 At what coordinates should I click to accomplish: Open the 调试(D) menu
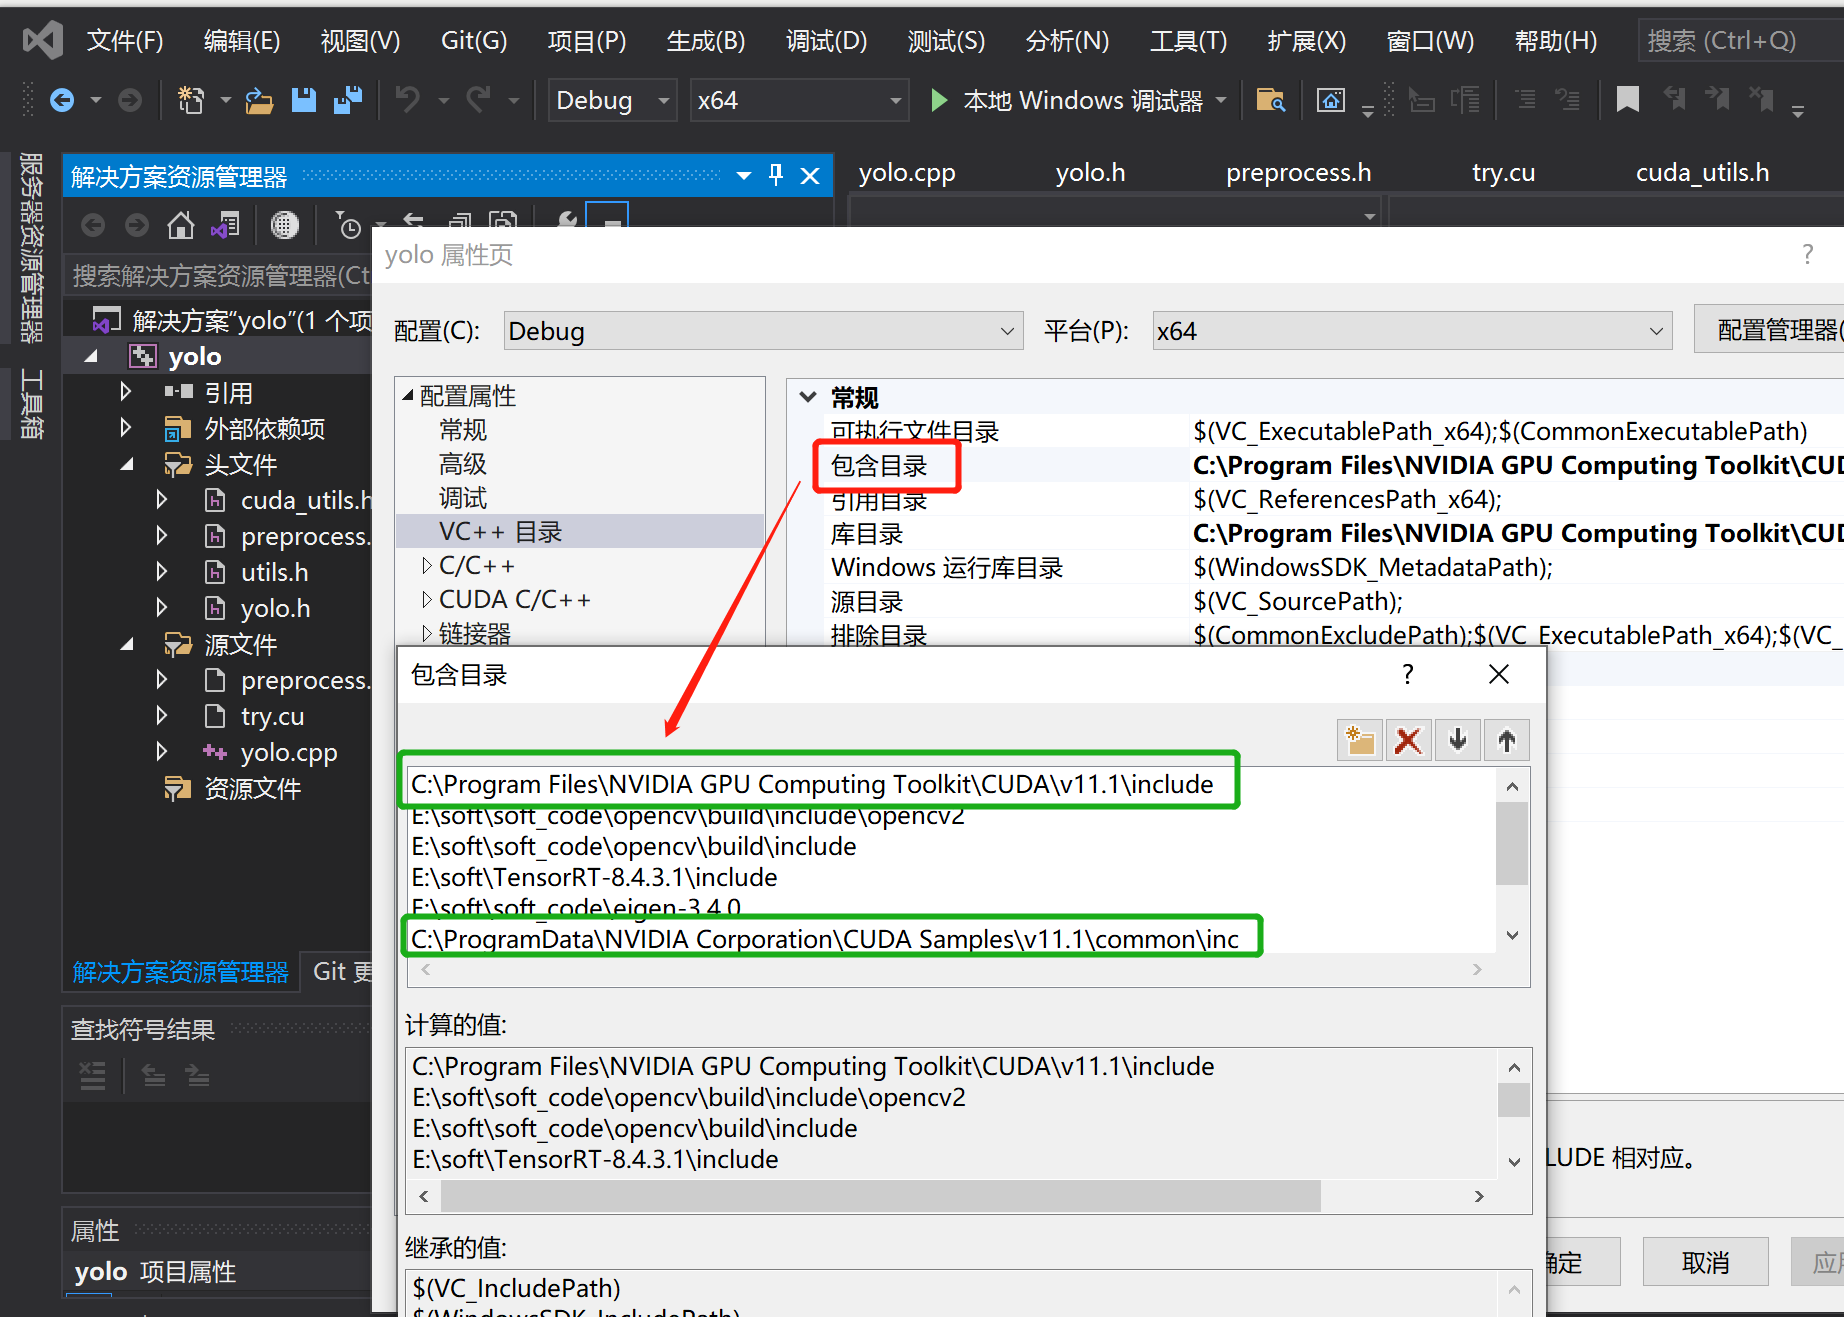[x=826, y=40]
